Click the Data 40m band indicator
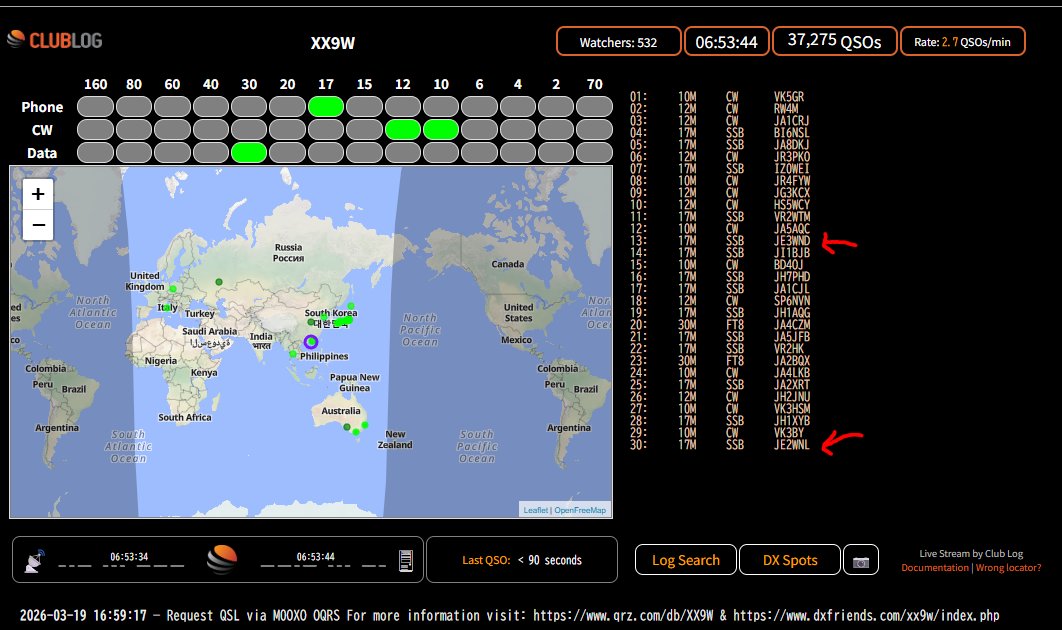This screenshot has width=1062, height=630. click(x=211, y=152)
